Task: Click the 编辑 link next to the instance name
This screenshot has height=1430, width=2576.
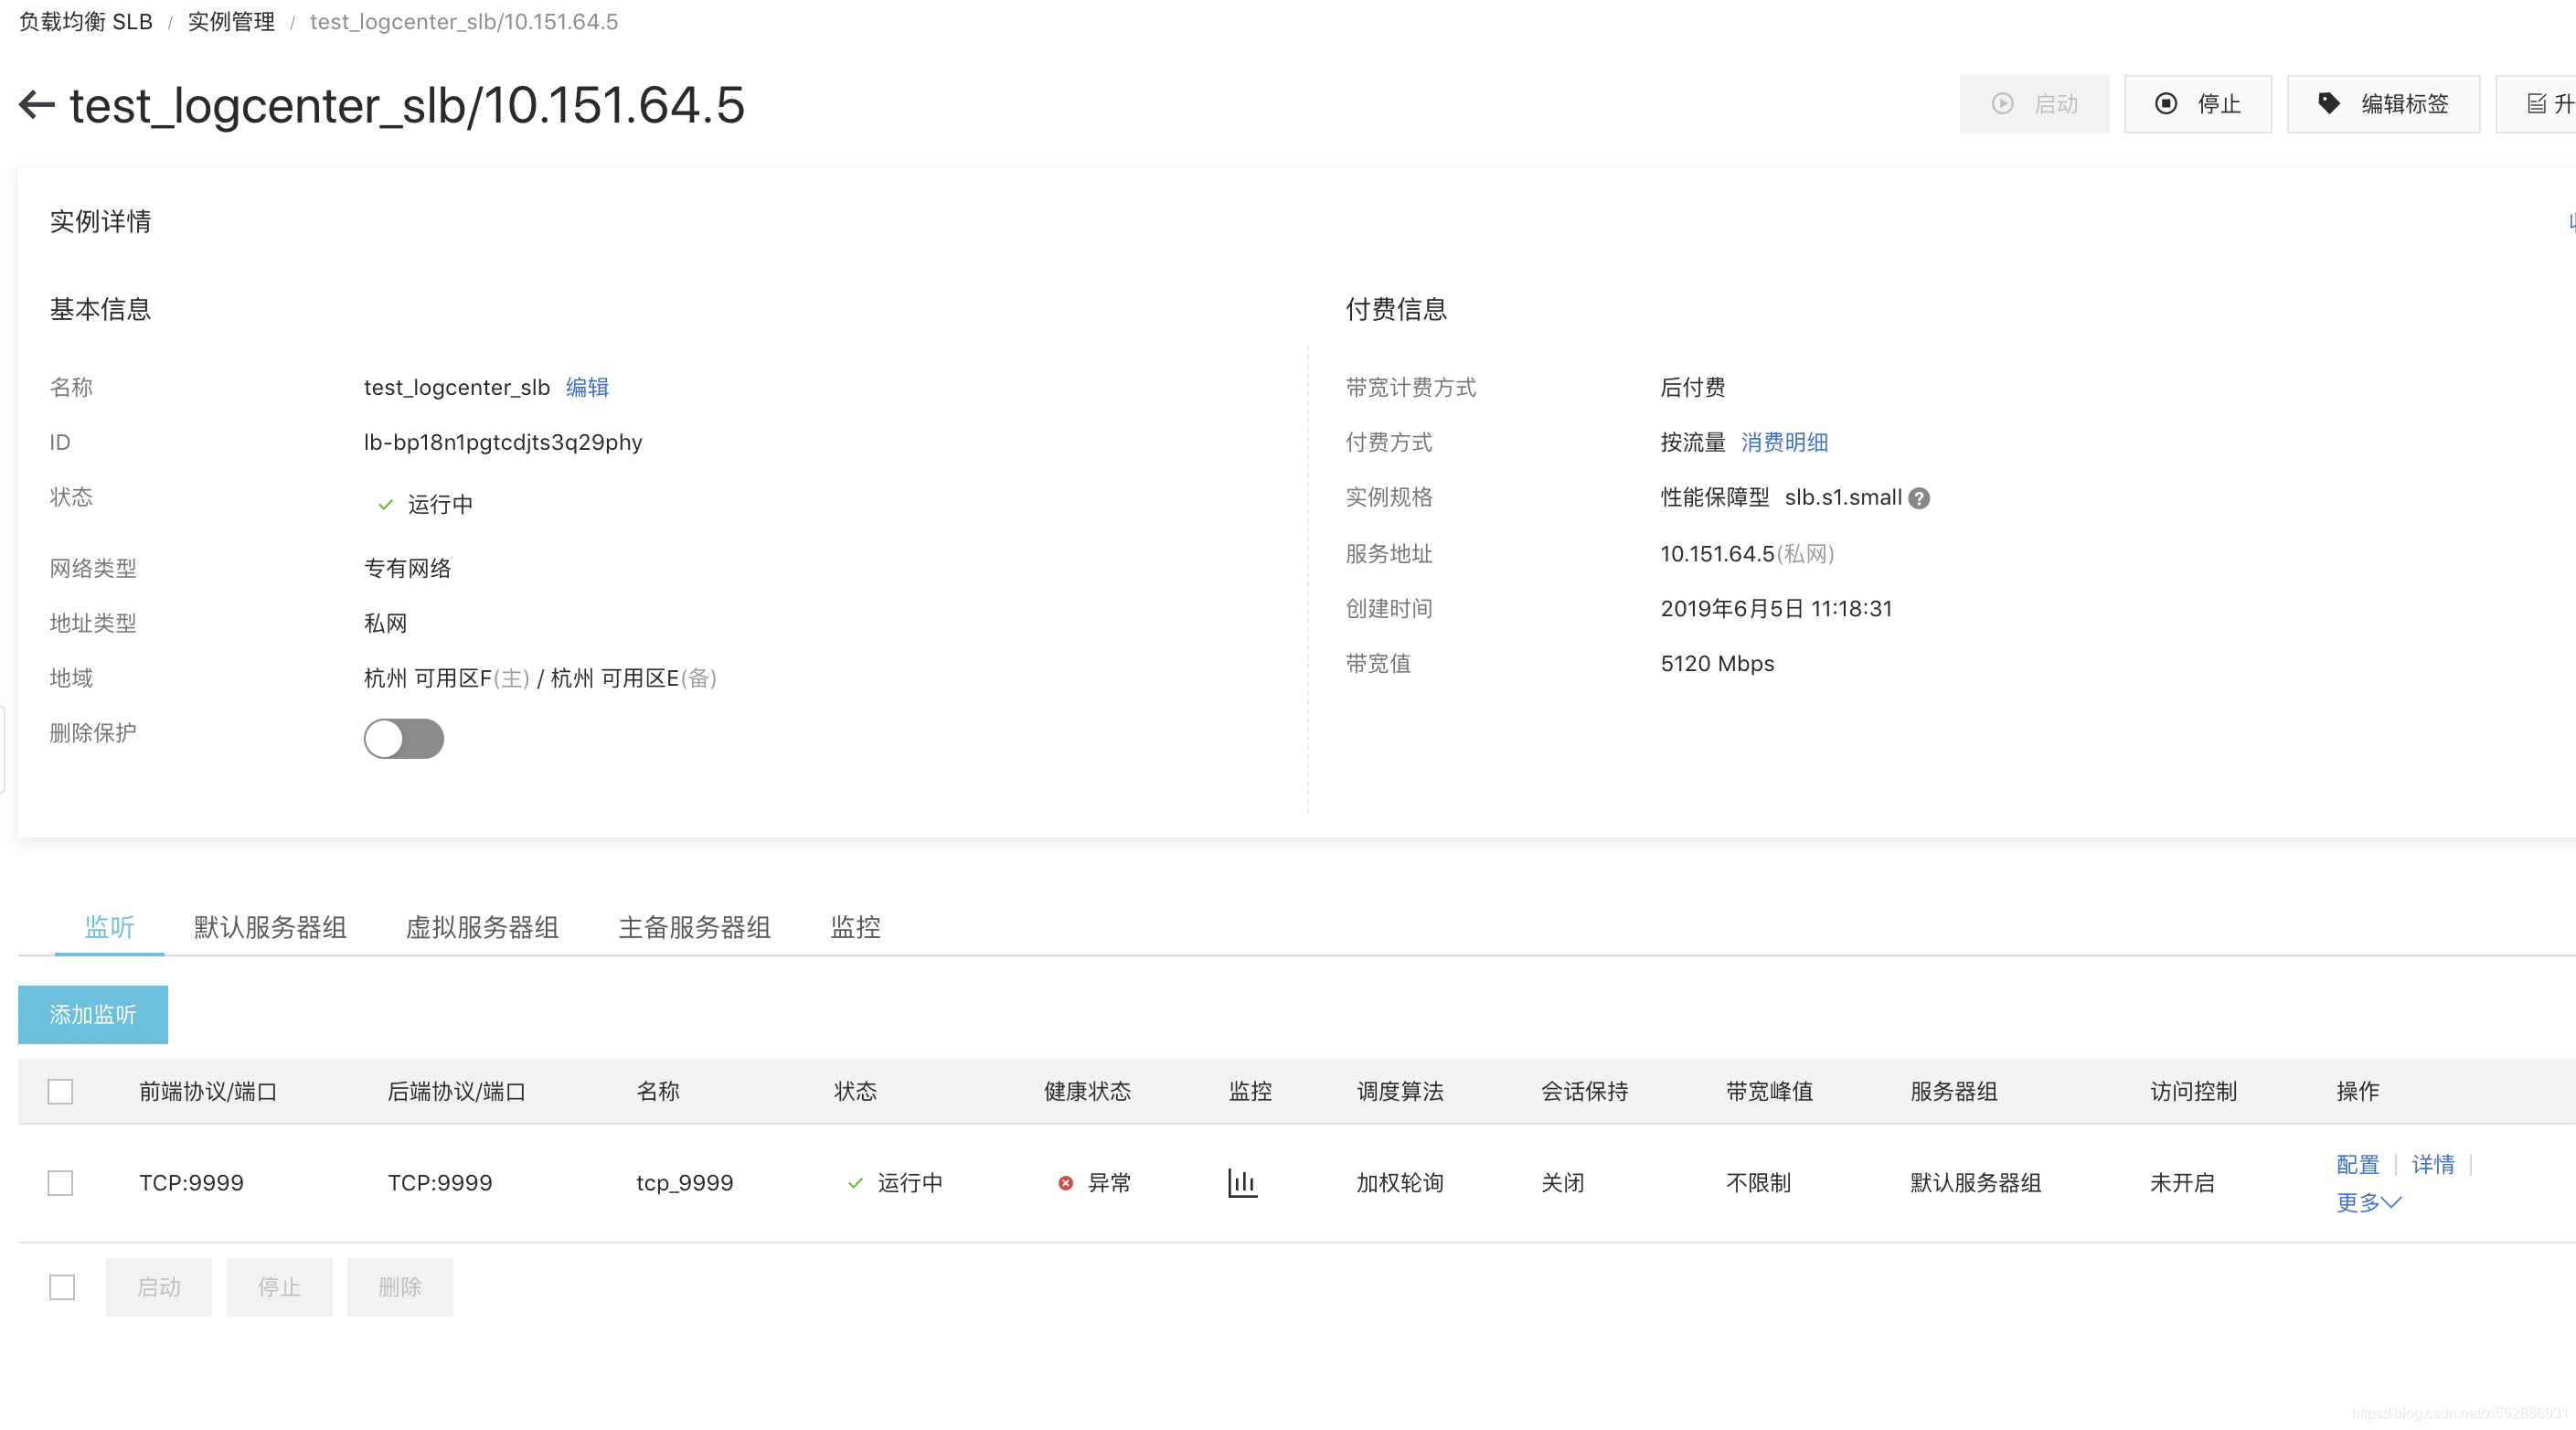Action: (x=587, y=387)
